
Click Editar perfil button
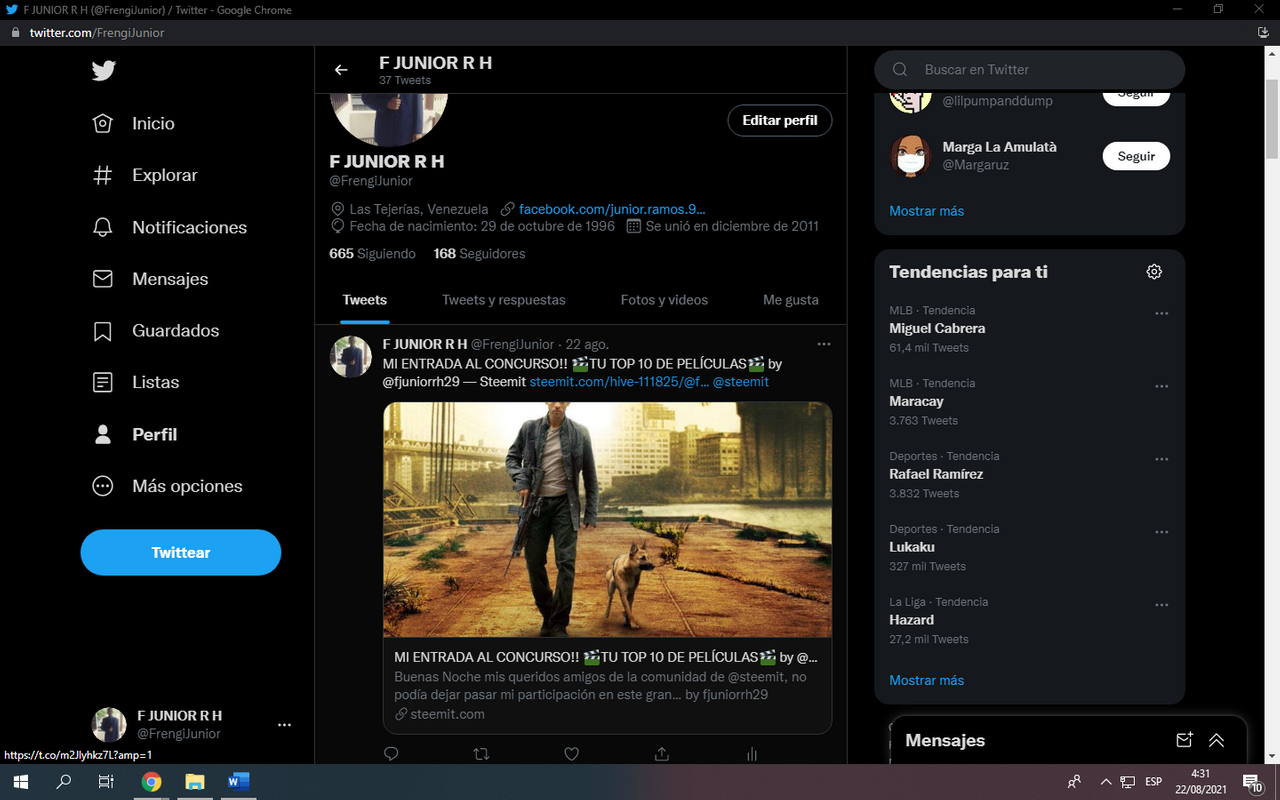(x=780, y=120)
